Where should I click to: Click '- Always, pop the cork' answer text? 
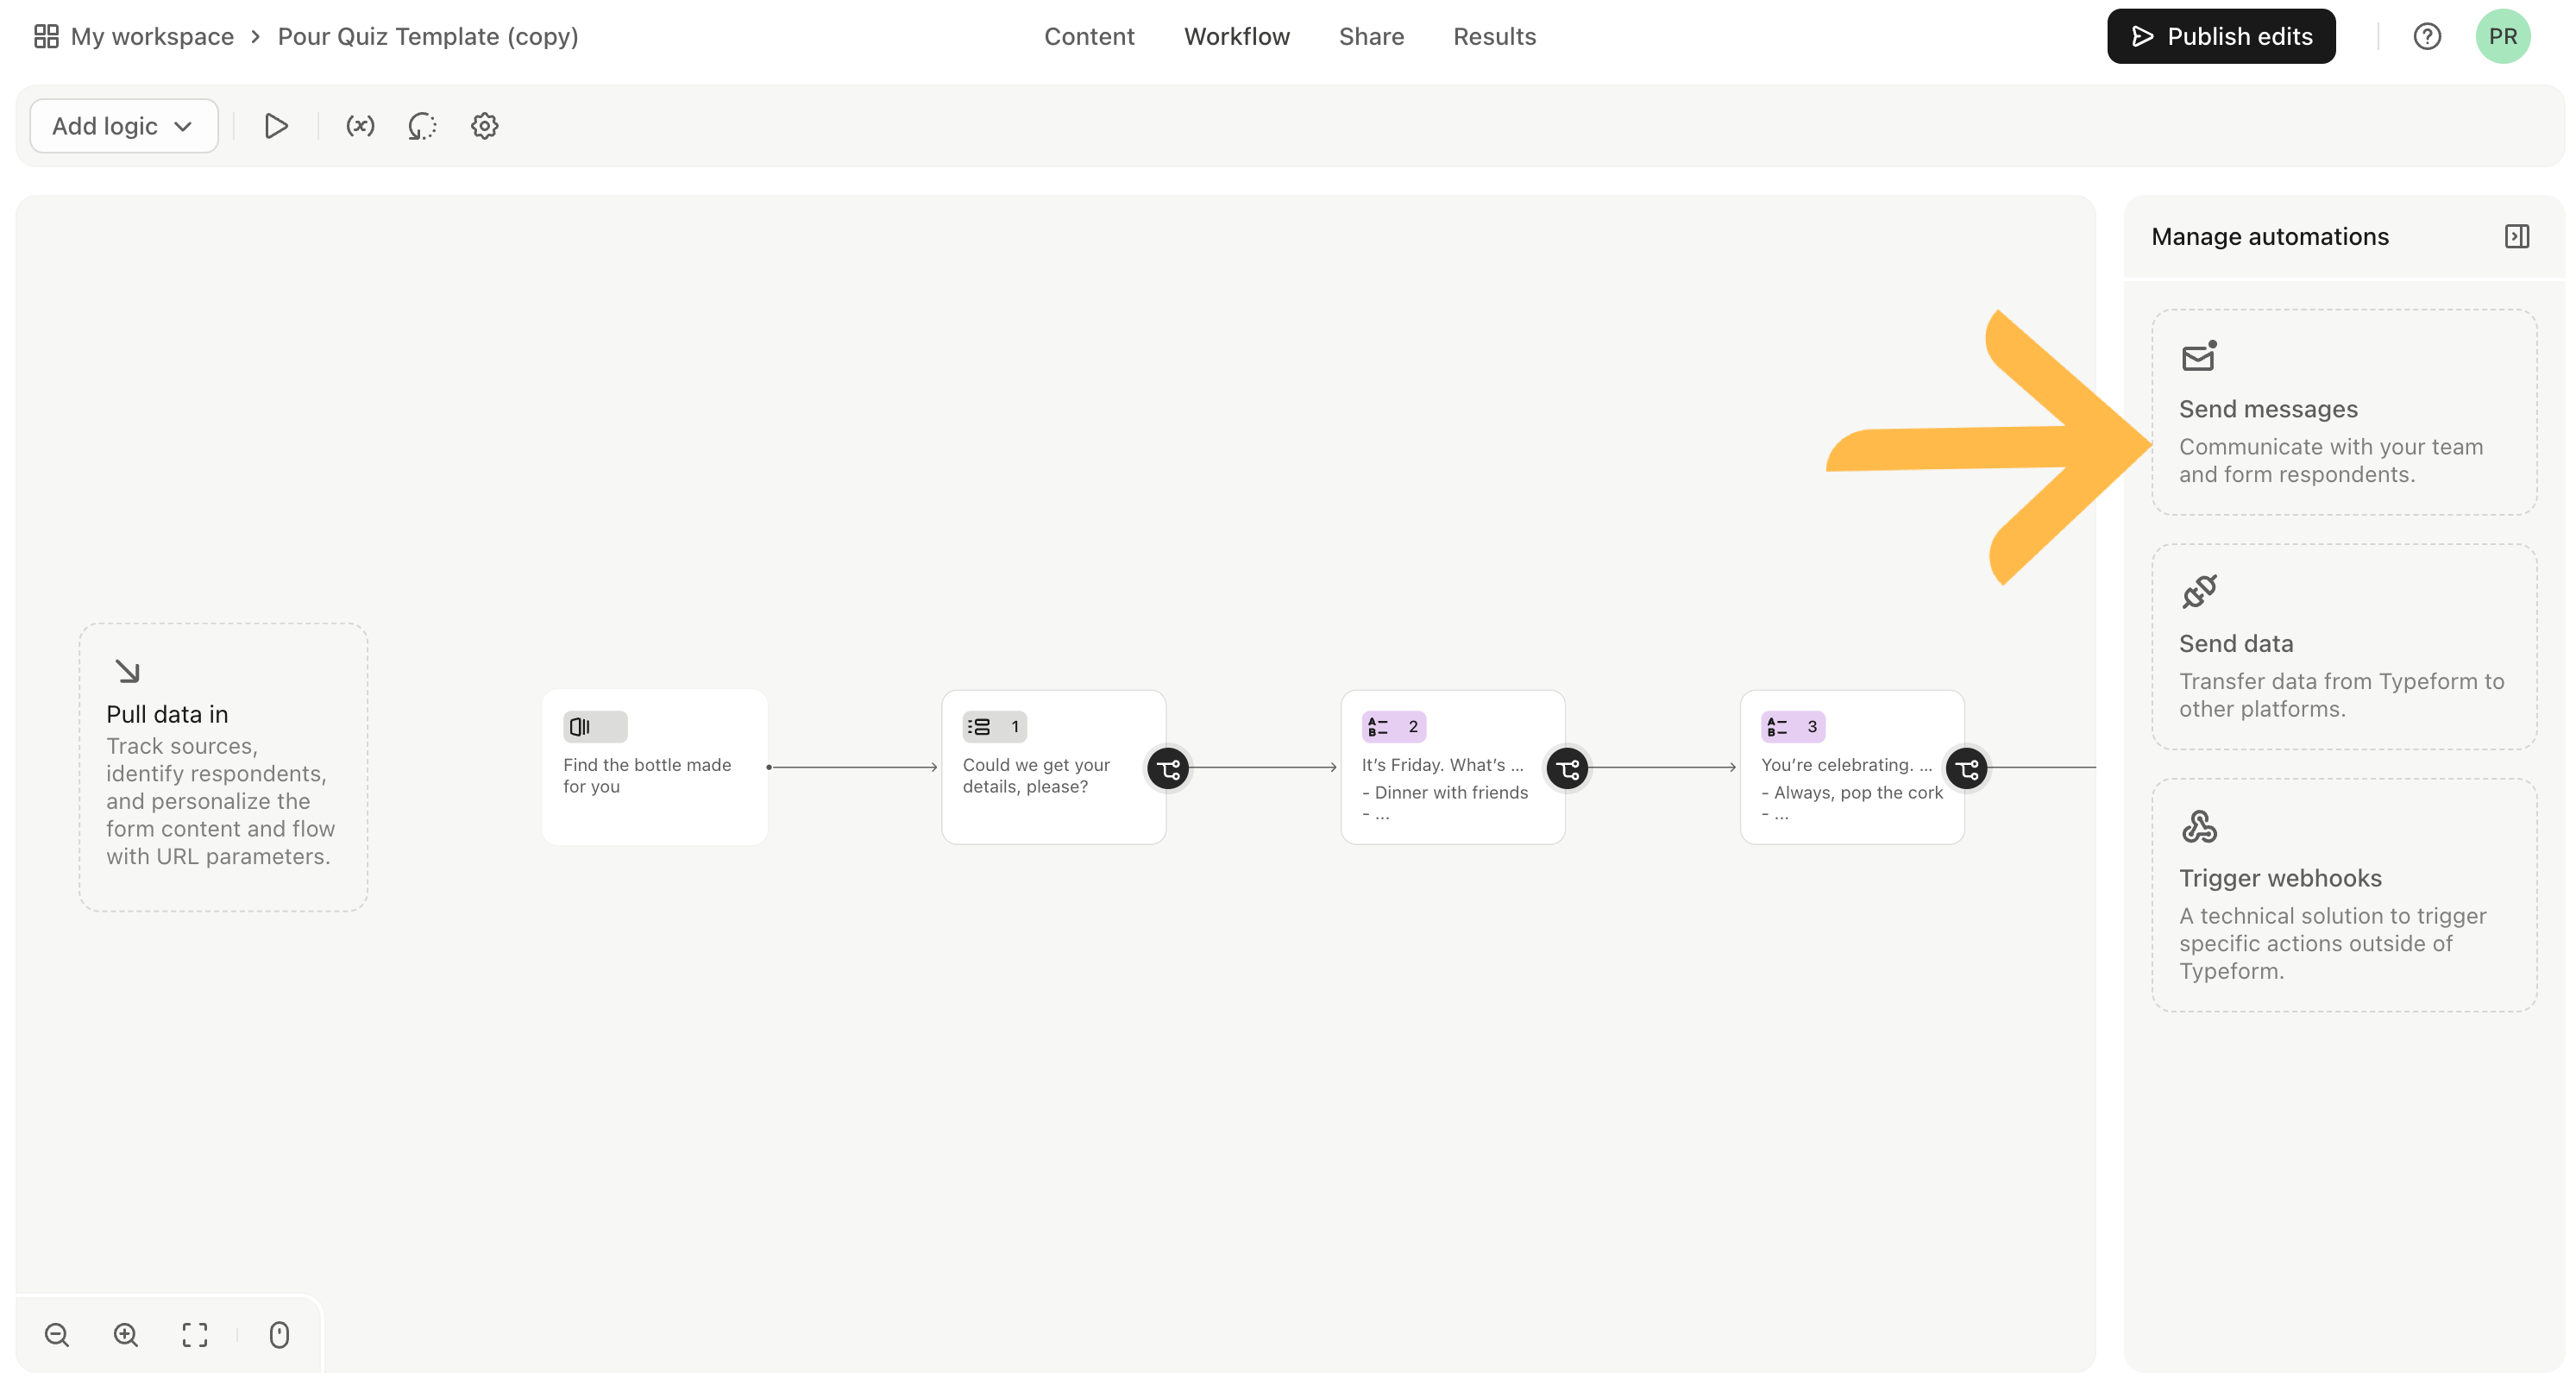(1852, 793)
